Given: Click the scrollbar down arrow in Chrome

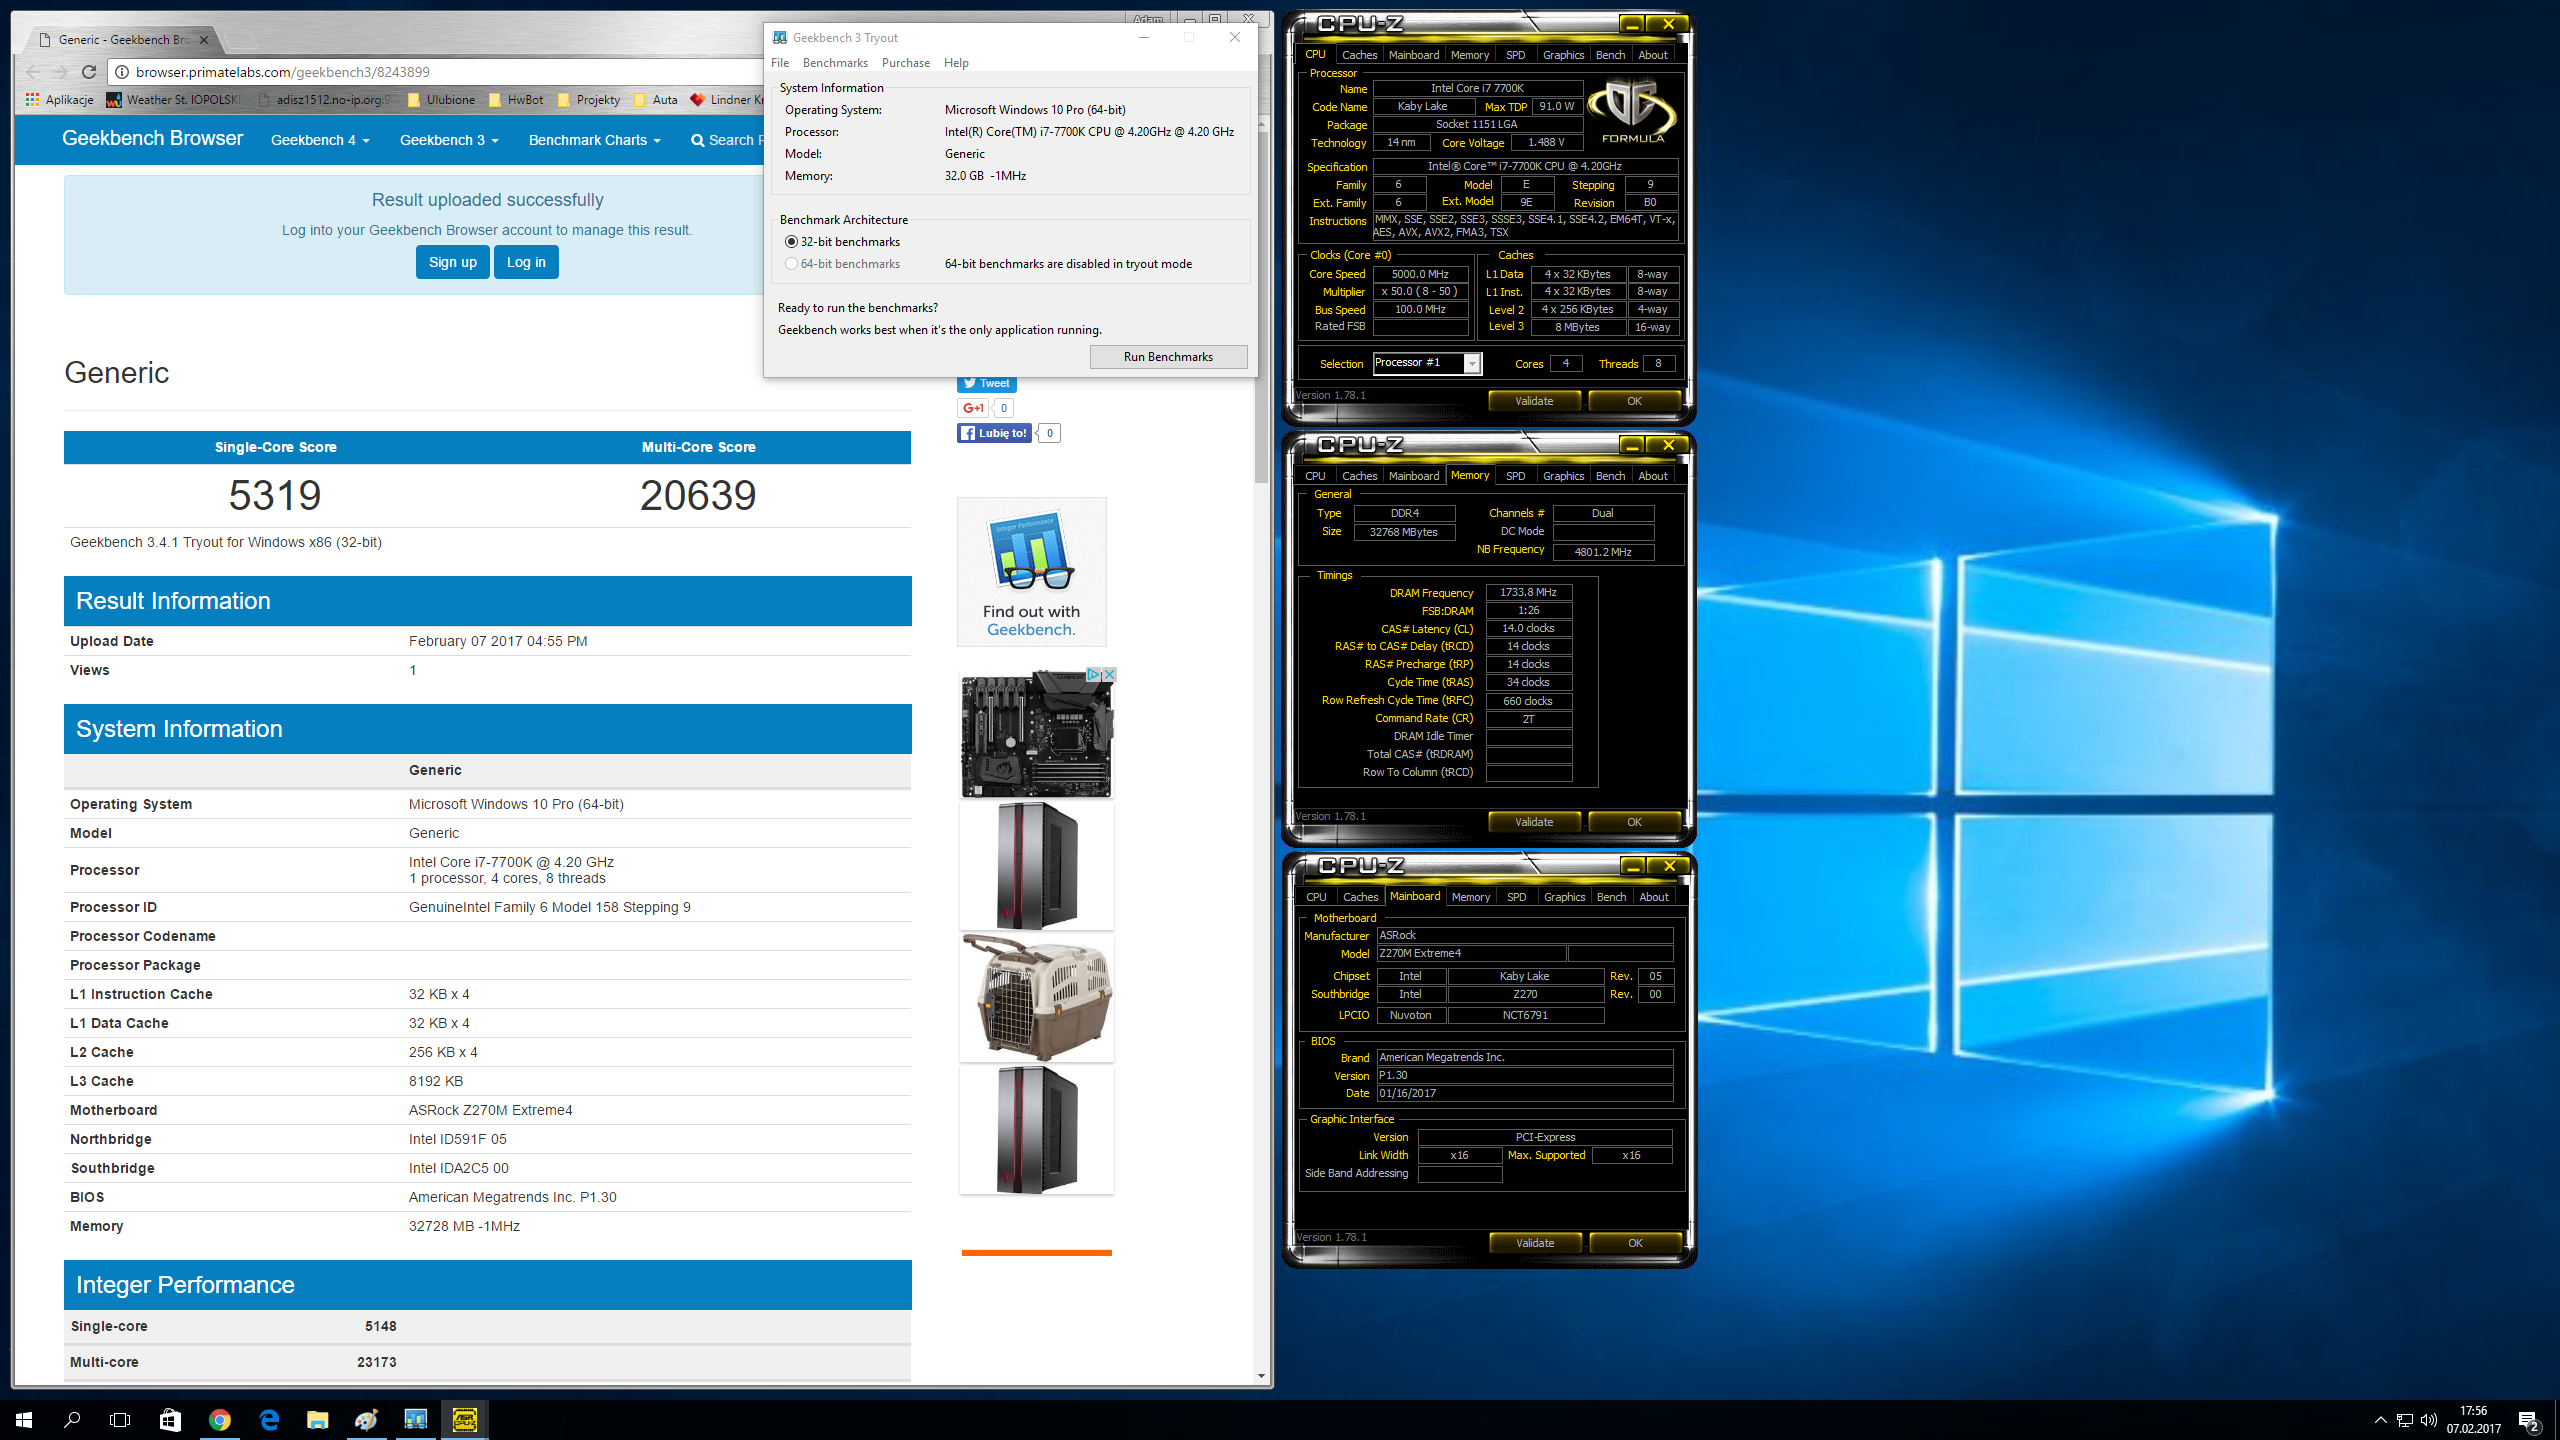Looking at the screenshot, I should click(1260, 1376).
